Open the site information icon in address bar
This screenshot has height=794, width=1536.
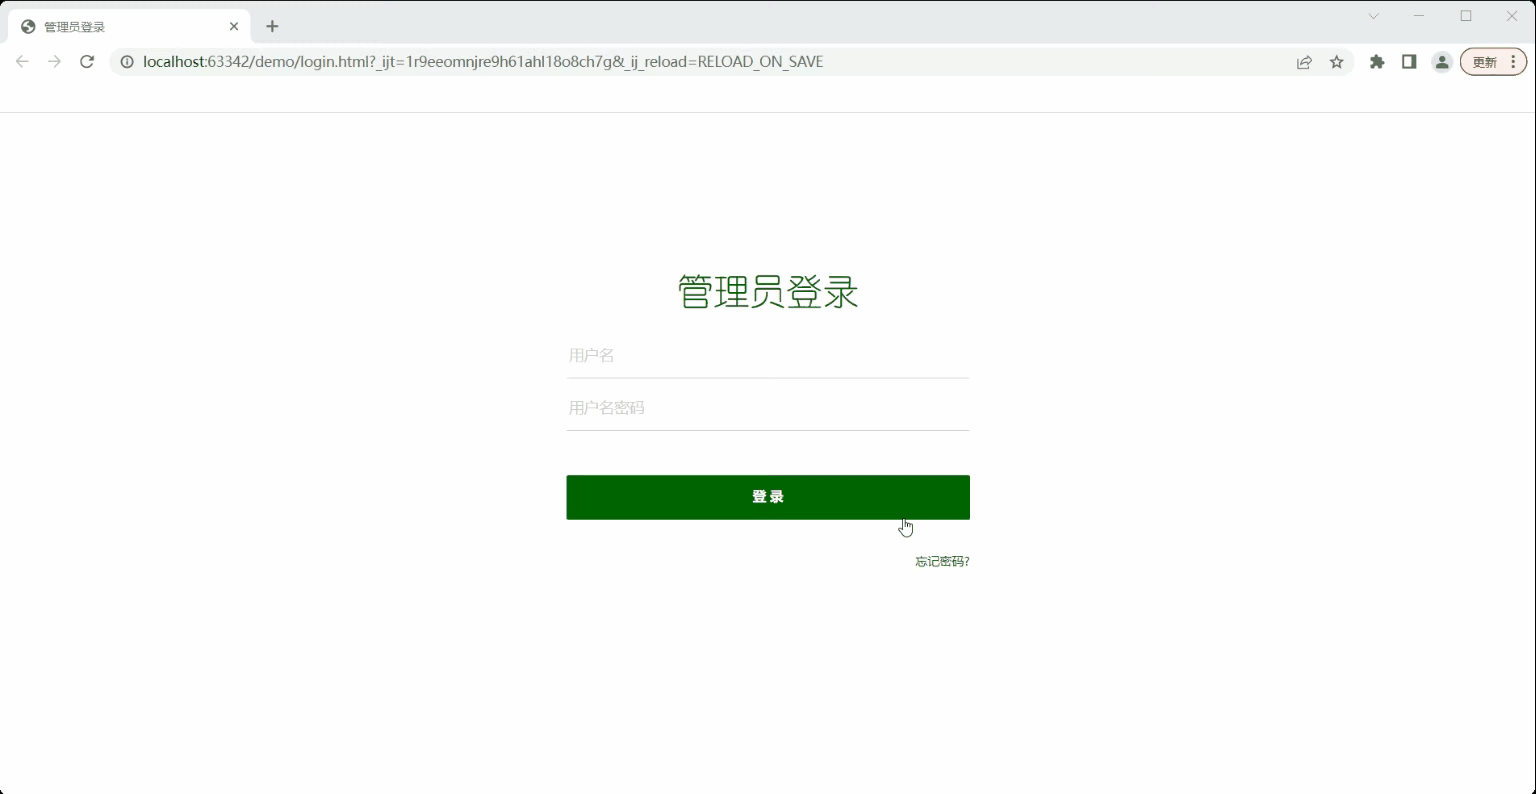pyautogui.click(x=126, y=61)
